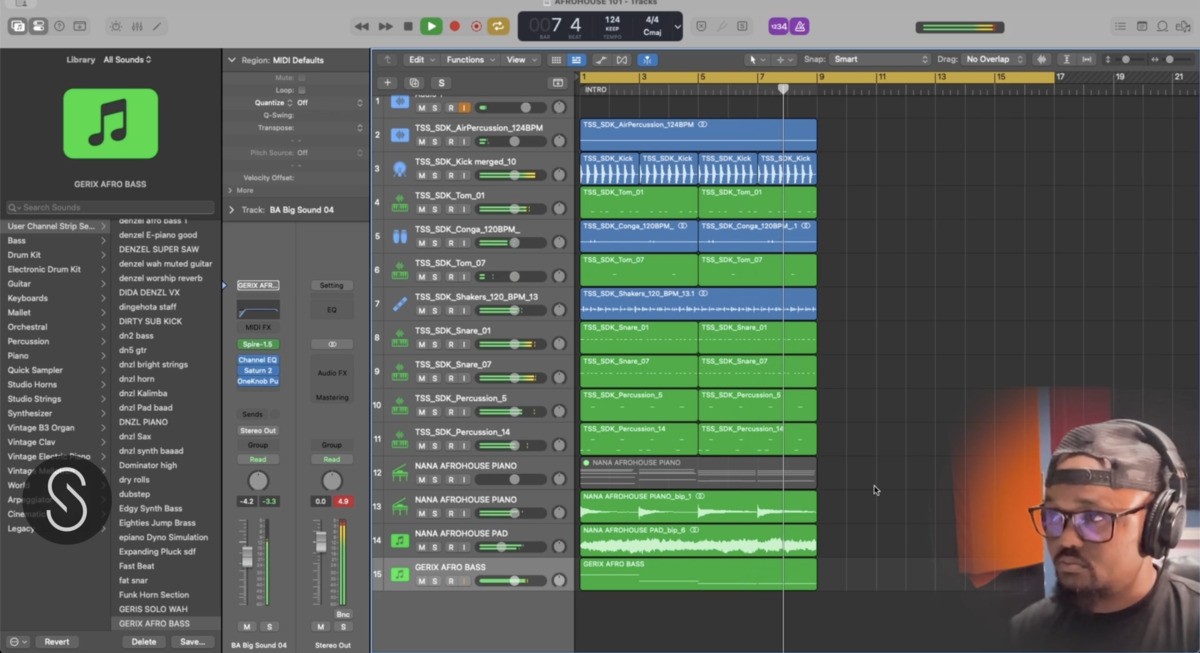Screen dimensions: 1200x653
Task: Open the Drag No Overlap dropdown
Action: pos(993,60)
